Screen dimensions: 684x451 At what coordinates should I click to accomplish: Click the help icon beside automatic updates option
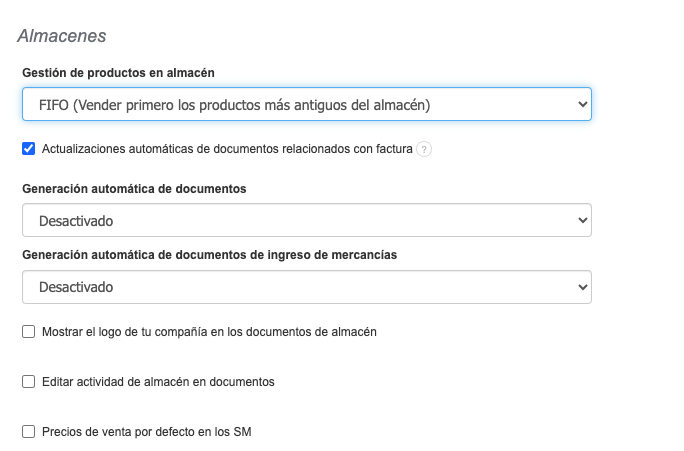[424, 150]
